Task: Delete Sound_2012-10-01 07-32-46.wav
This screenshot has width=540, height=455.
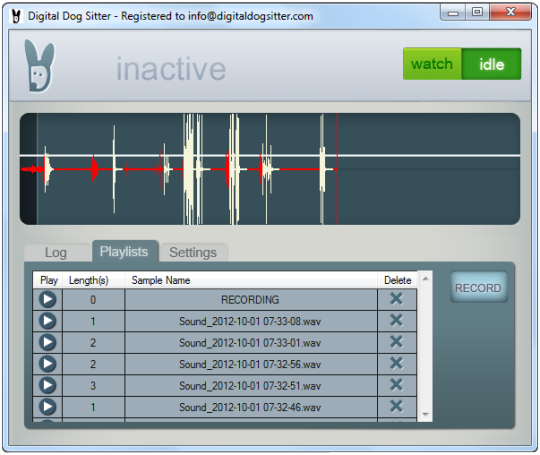Action: [396, 406]
